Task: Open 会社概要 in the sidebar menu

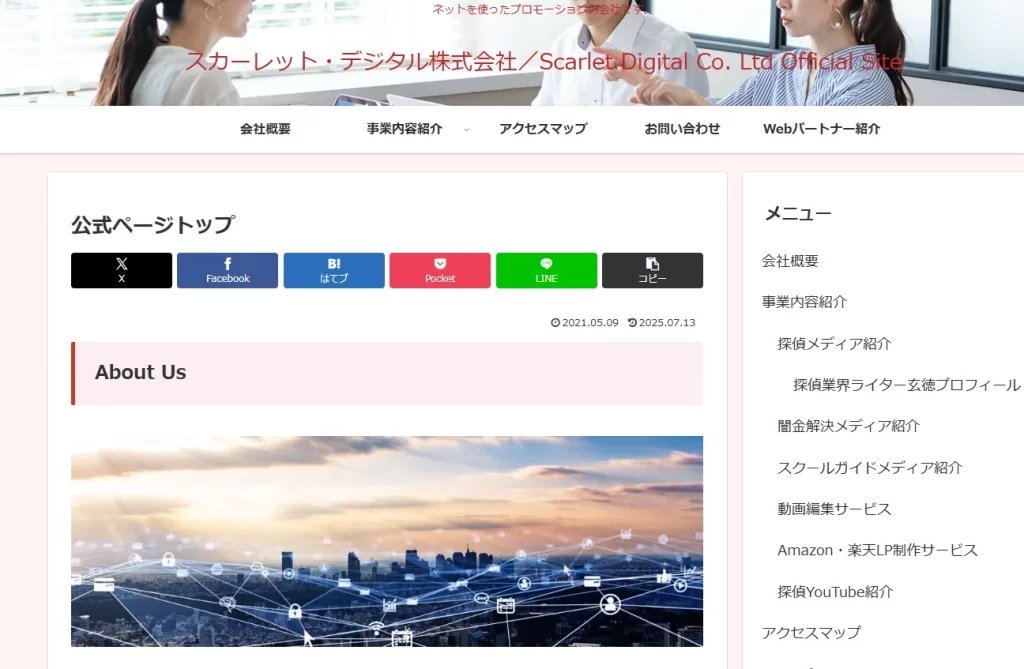Action: point(790,261)
